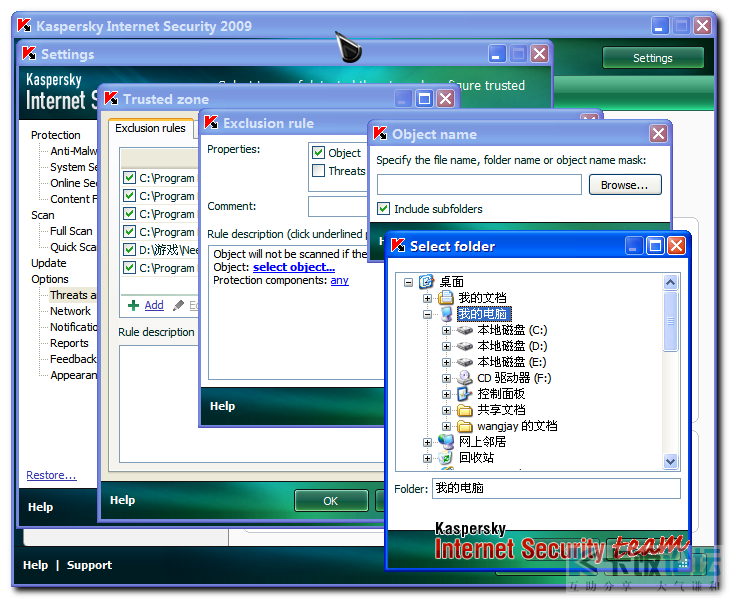This screenshot has height=599, width=729.
Task: Click Kaspersky logo icon in Object name title
Action: [380, 133]
